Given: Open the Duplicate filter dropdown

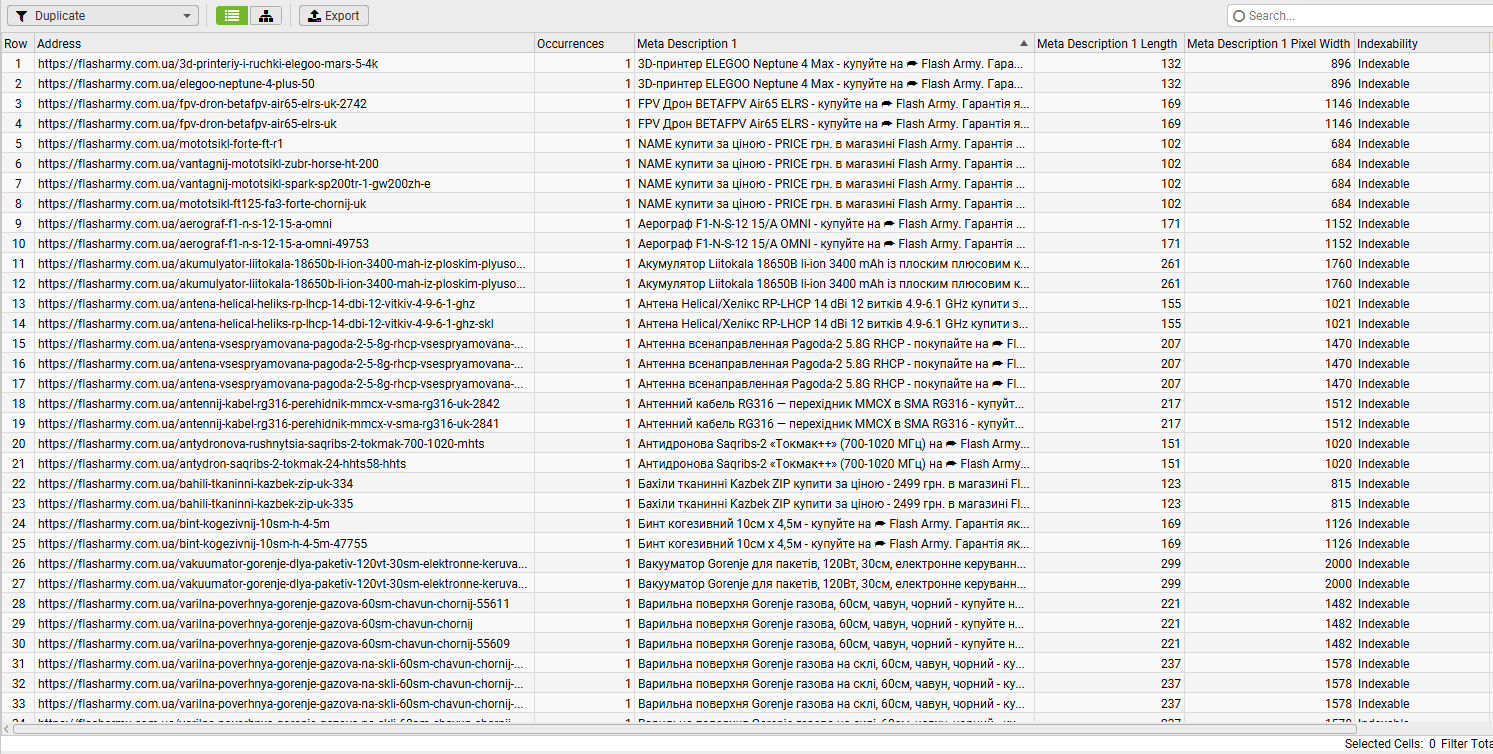Looking at the screenshot, I should (x=103, y=16).
